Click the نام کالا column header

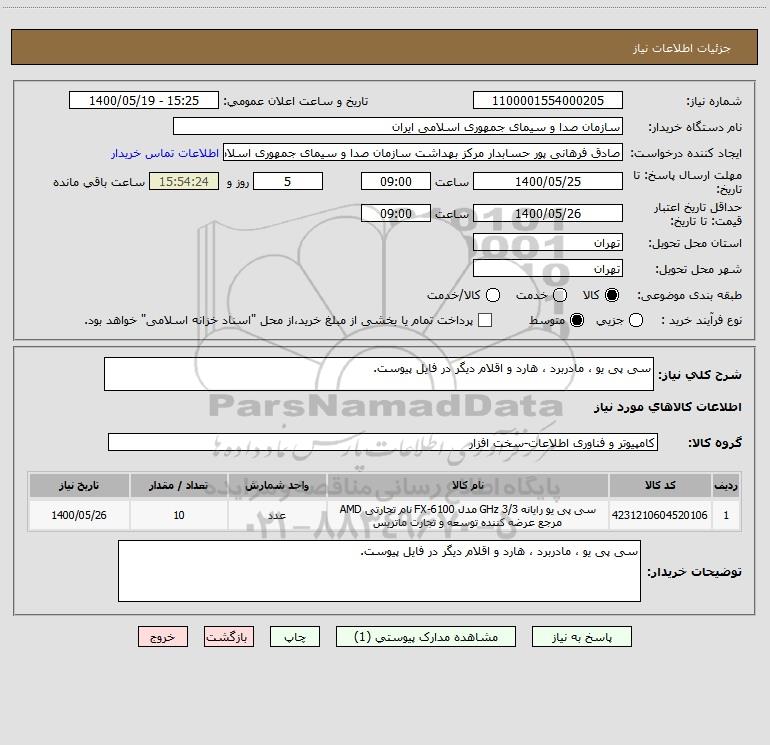pos(468,485)
